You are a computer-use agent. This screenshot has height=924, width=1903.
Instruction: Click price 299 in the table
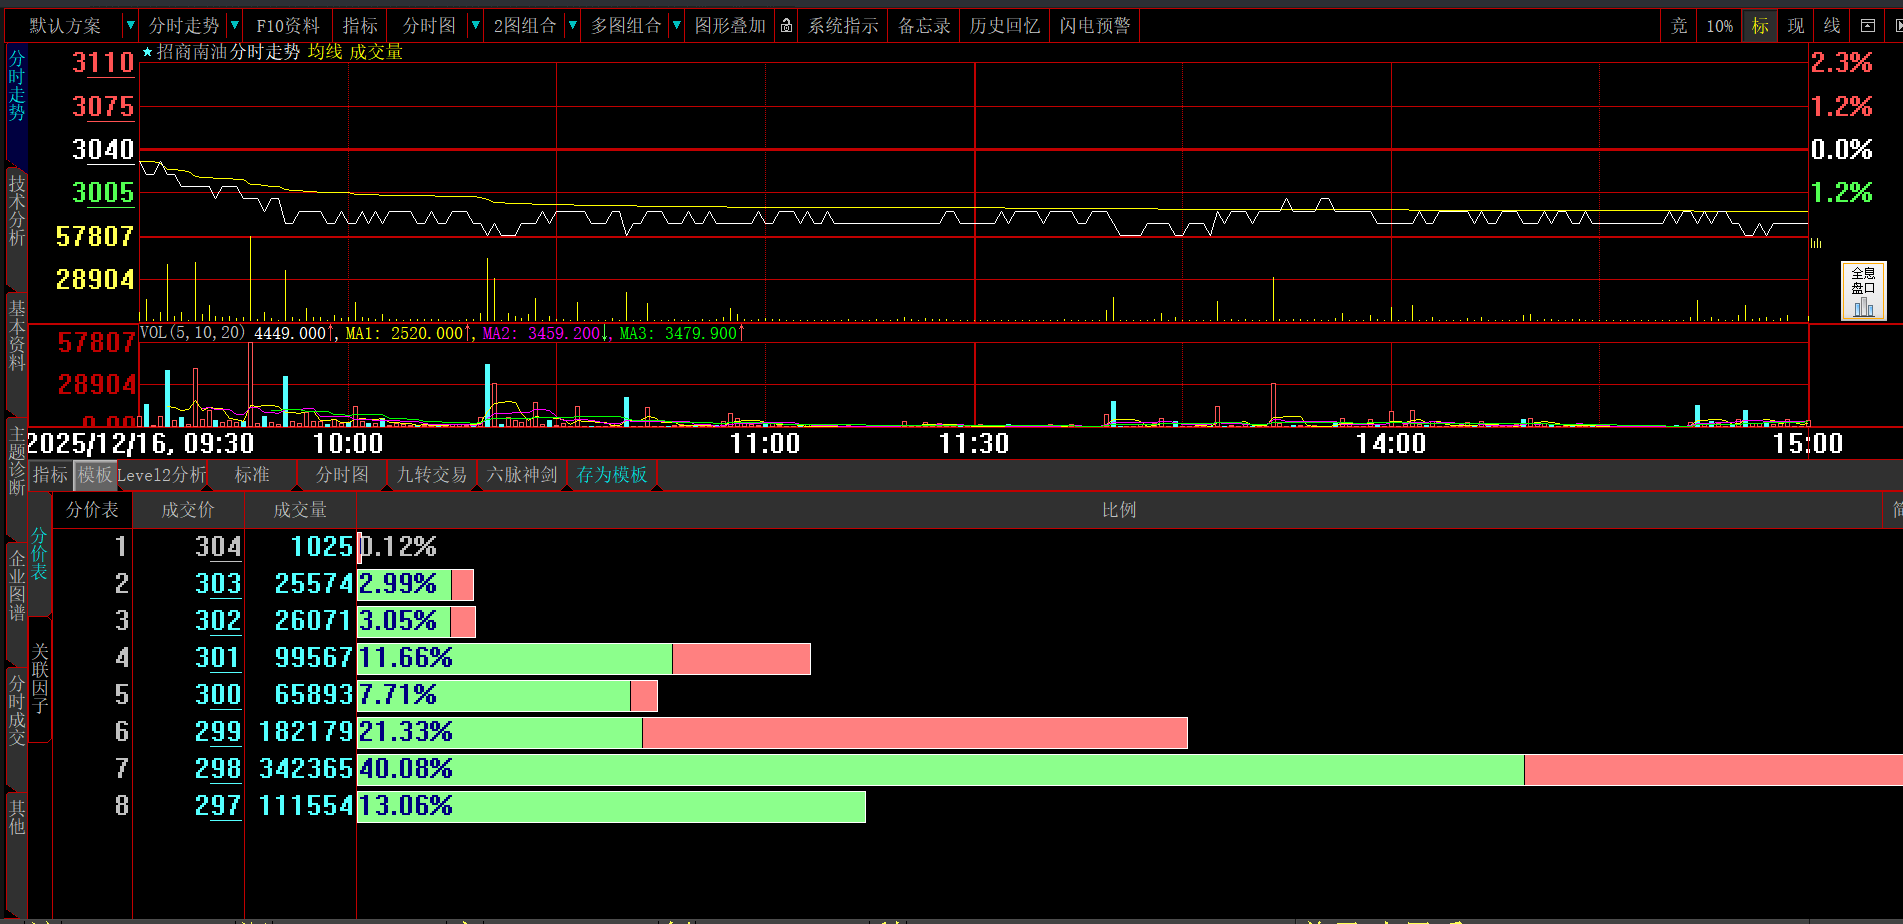tap(218, 732)
